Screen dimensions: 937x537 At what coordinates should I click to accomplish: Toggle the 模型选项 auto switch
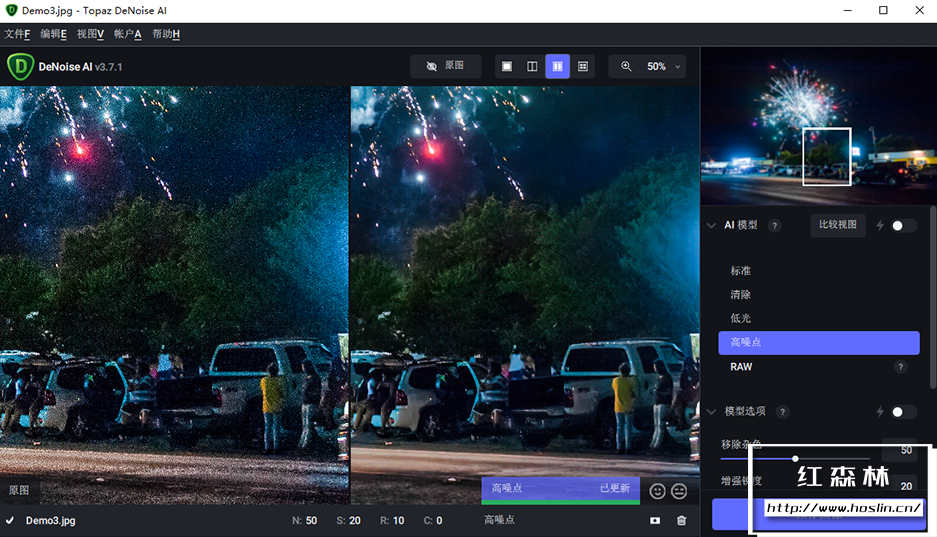[903, 412]
